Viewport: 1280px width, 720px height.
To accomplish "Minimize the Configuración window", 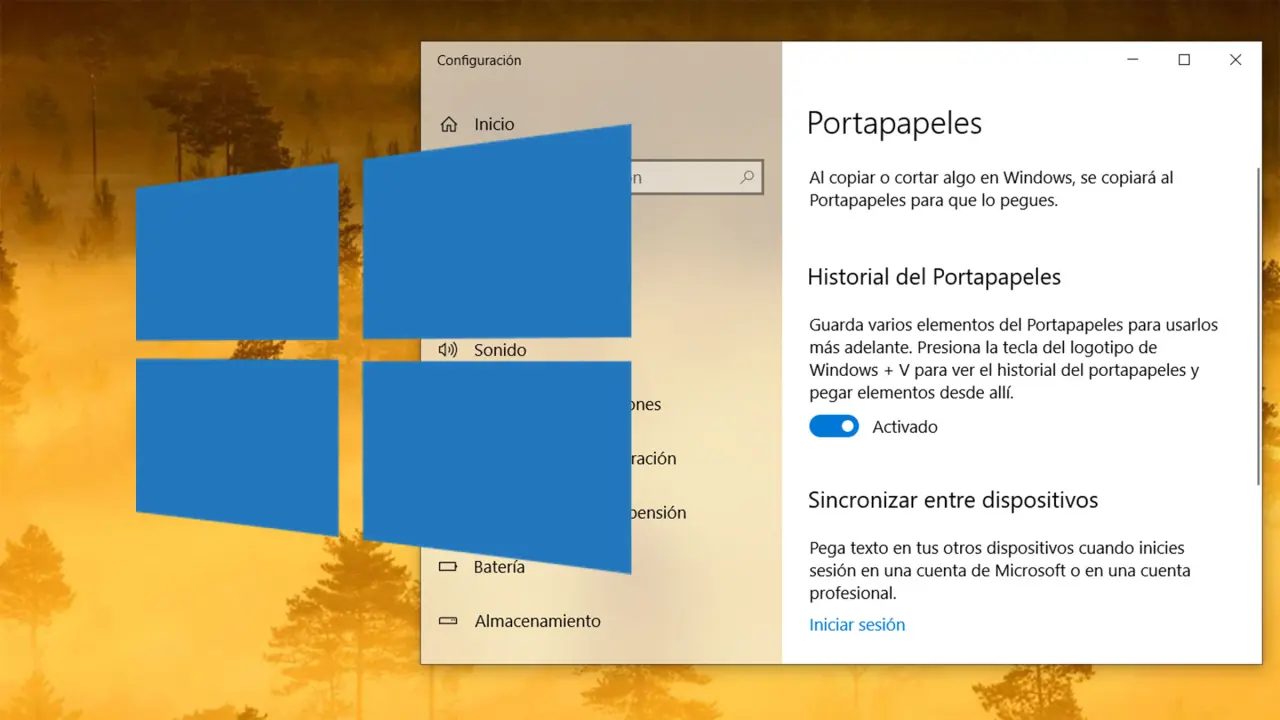I will click(x=1132, y=60).
